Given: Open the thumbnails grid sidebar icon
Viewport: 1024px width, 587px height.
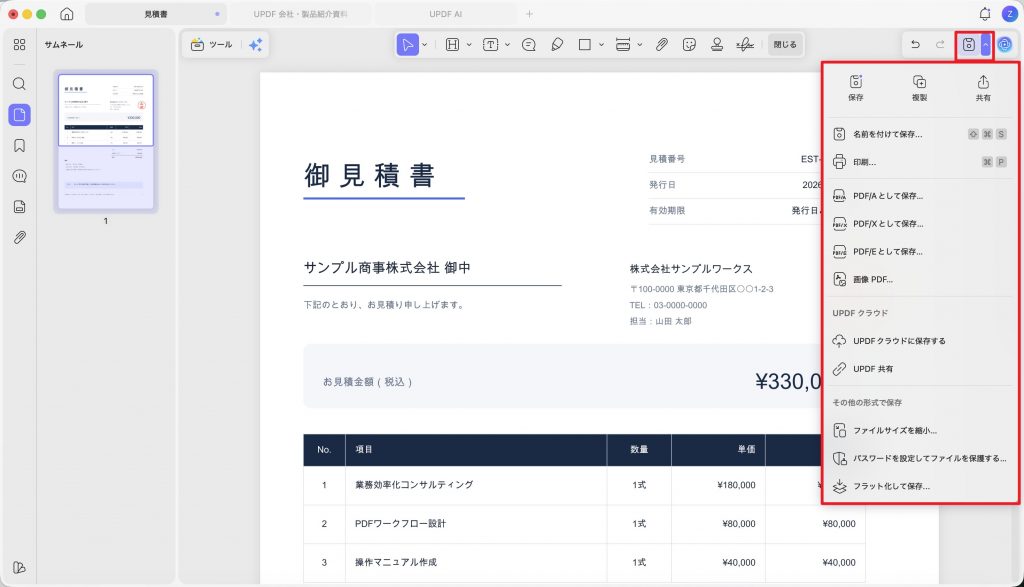Looking at the screenshot, I should (20, 44).
